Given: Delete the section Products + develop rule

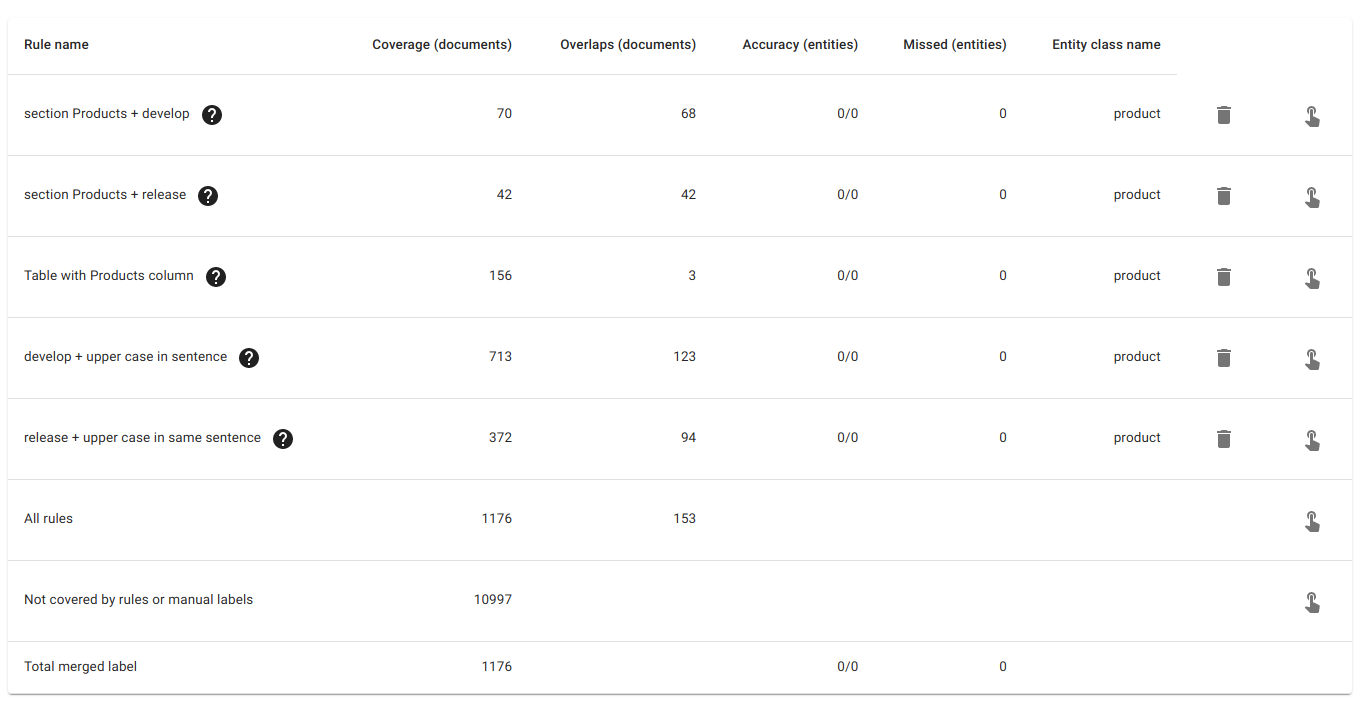Looking at the screenshot, I should 1223,115.
